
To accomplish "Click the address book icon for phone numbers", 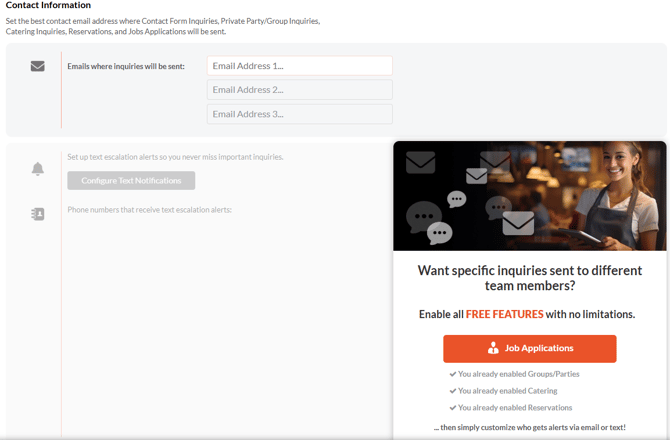I will pos(37,214).
